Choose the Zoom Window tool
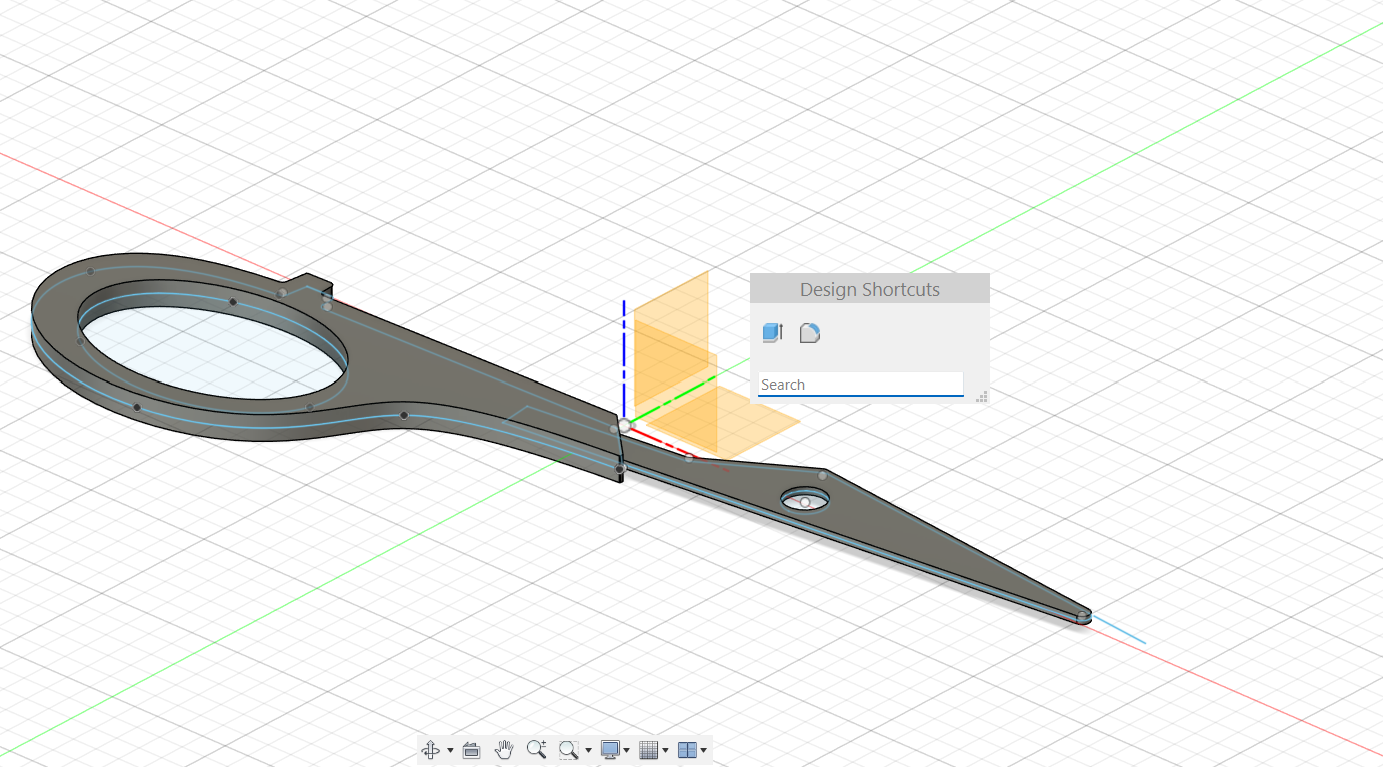 (569, 750)
